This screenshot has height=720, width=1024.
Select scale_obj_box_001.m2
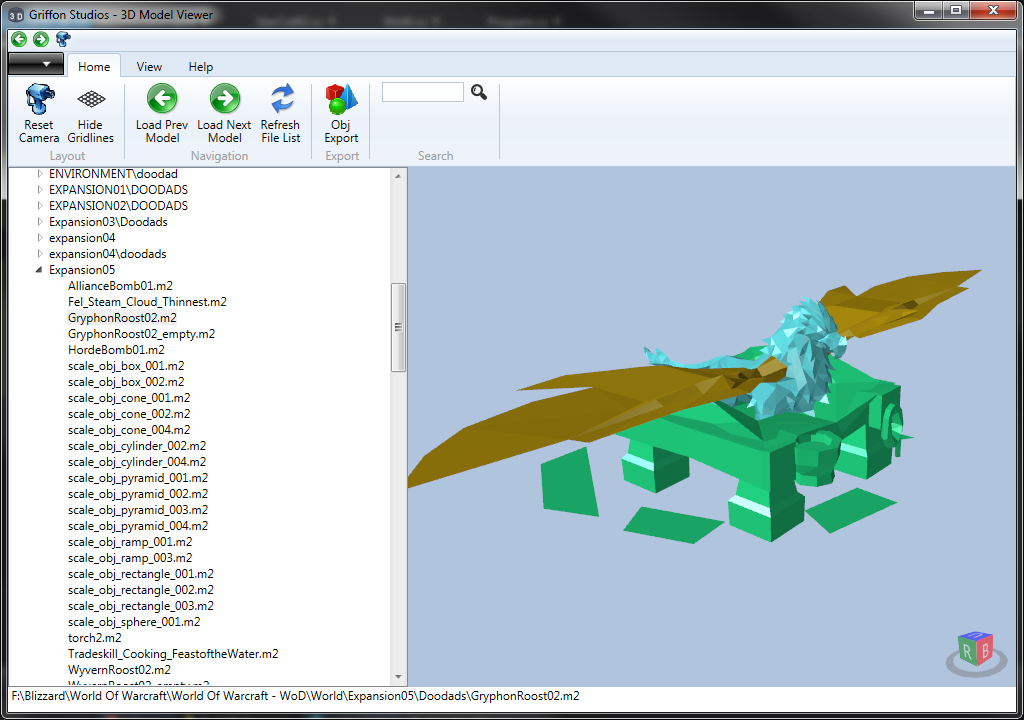click(126, 366)
